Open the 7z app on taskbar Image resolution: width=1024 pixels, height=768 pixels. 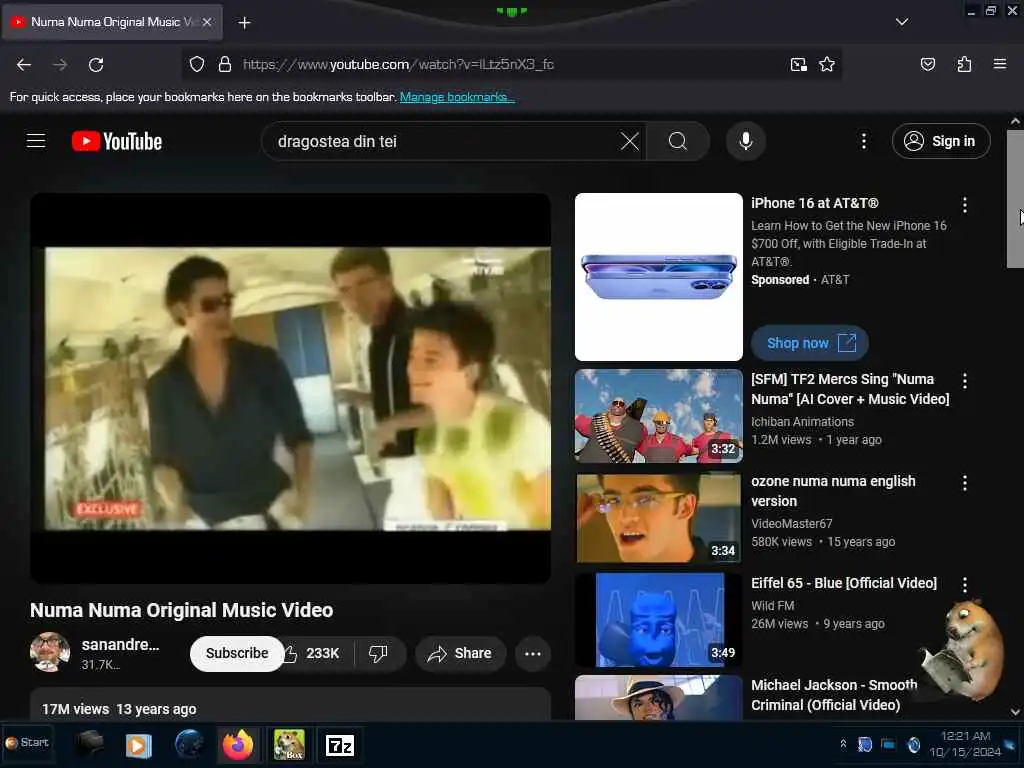coord(340,745)
